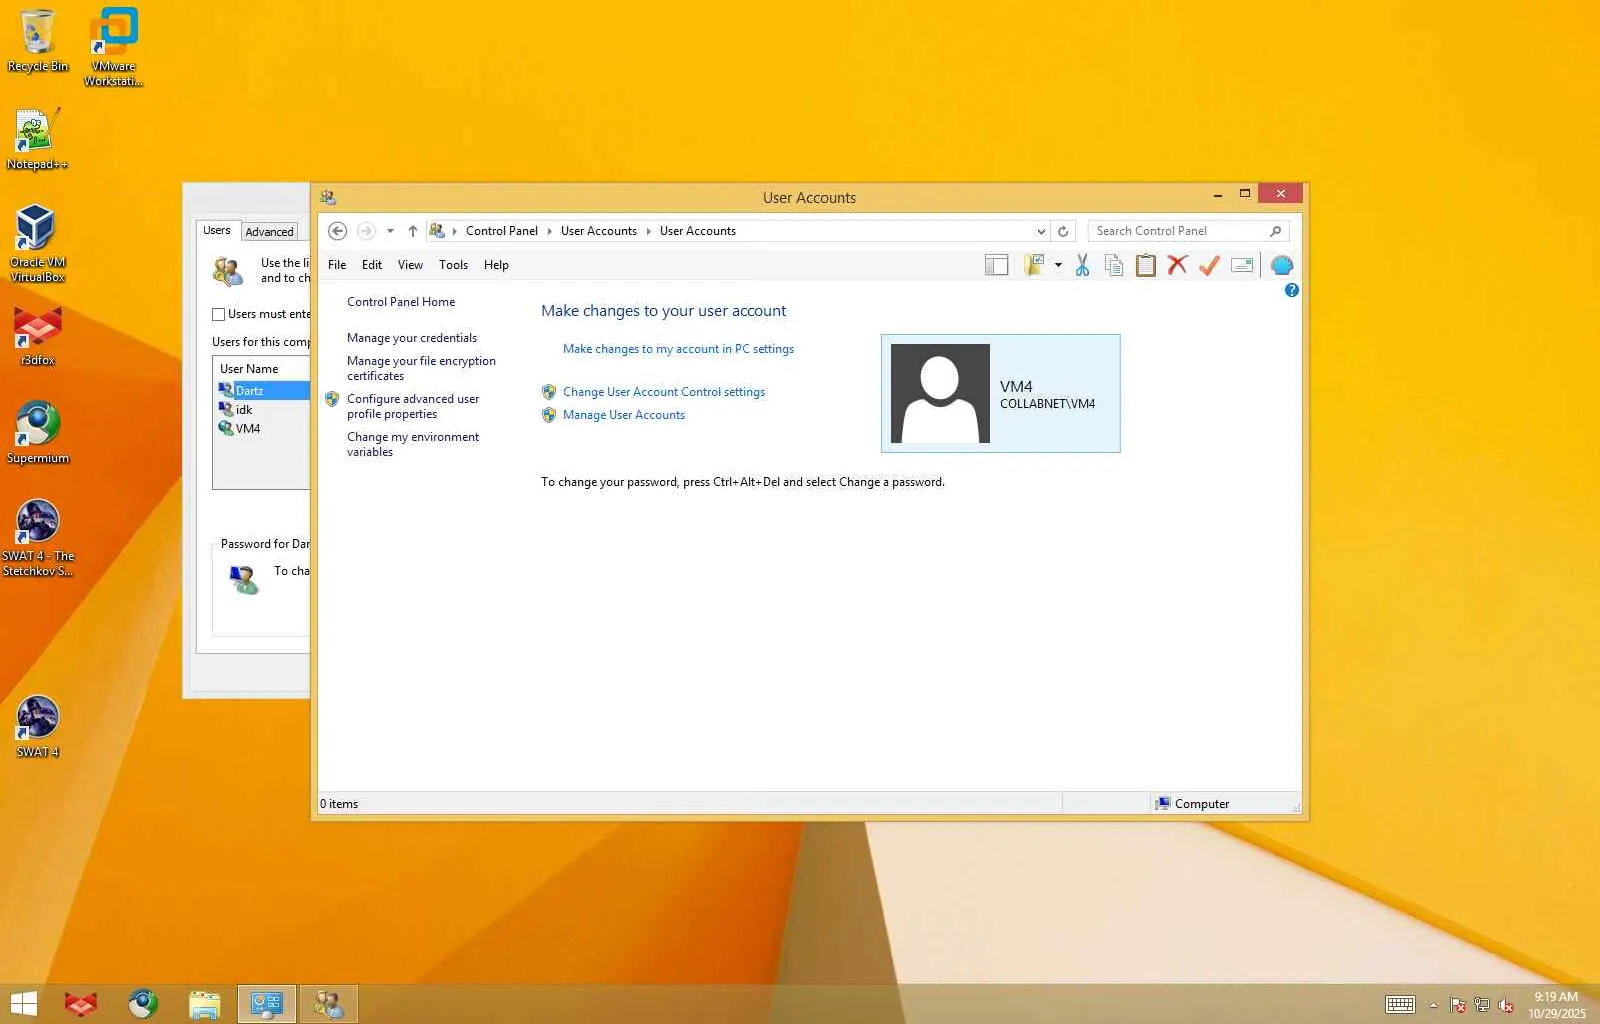Viewport: 1600px width, 1024px height.
Task: Click the first User Accounts breadcrumb
Action: (x=598, y=231)
